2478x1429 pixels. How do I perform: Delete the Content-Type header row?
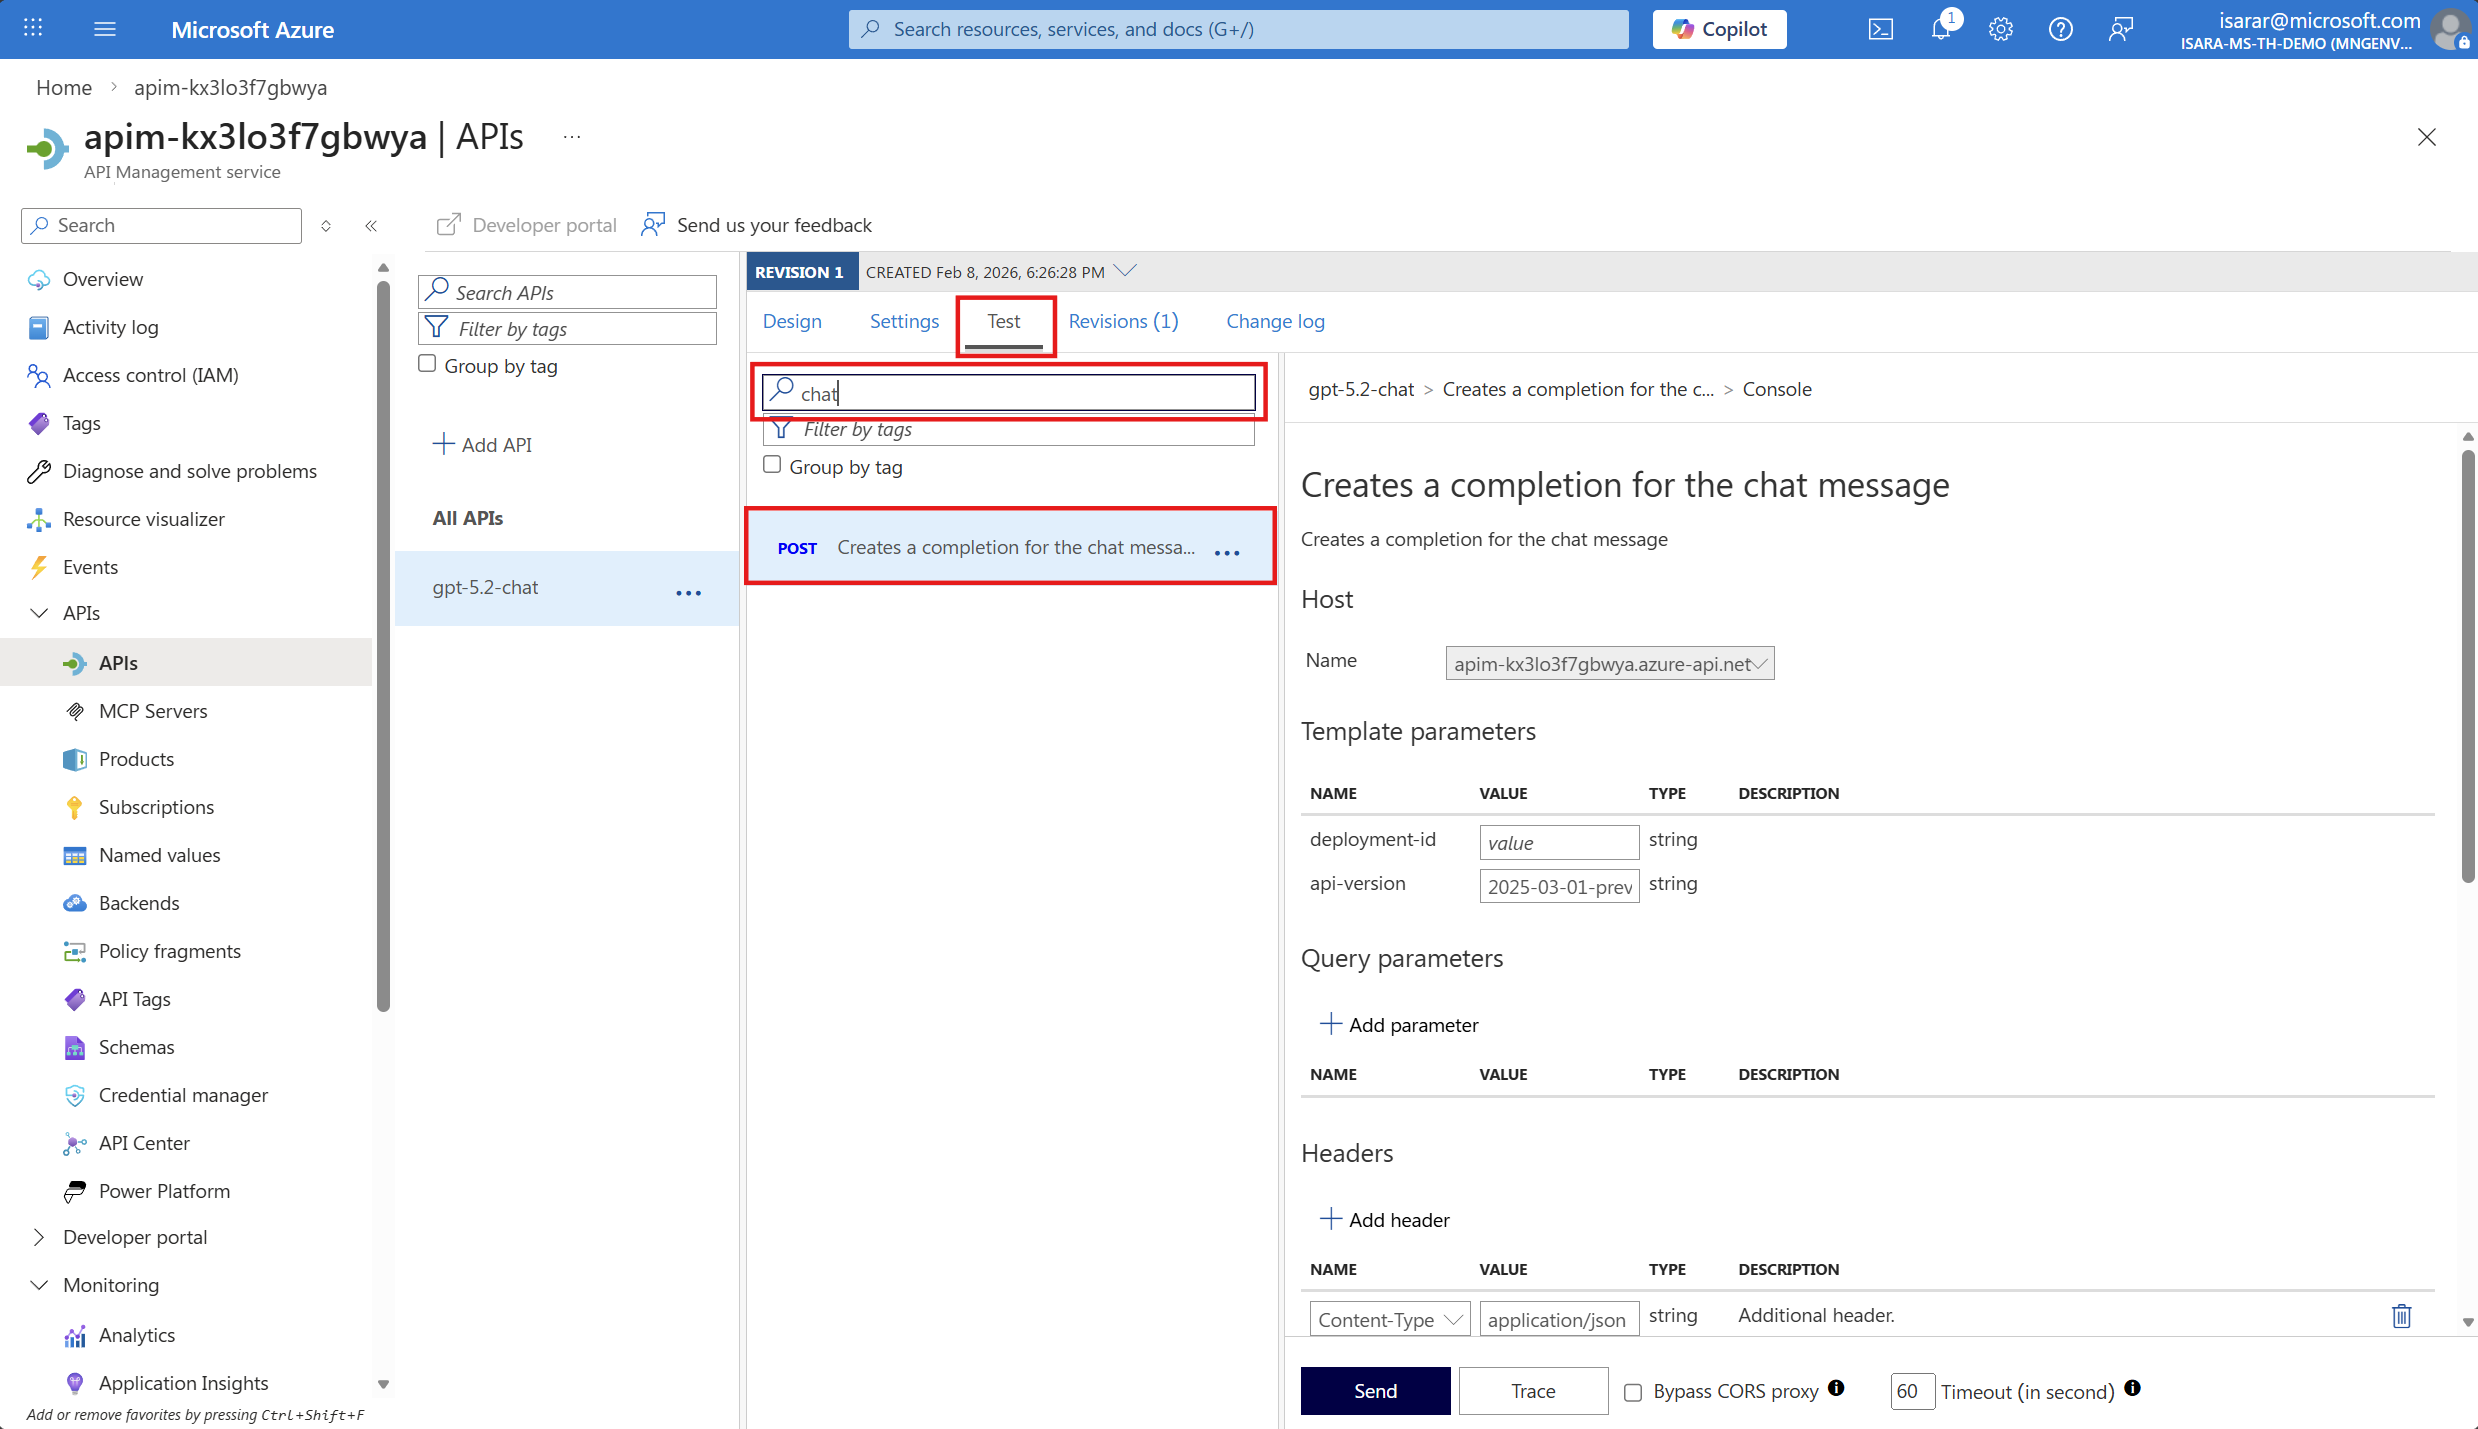point(2401,1316)
